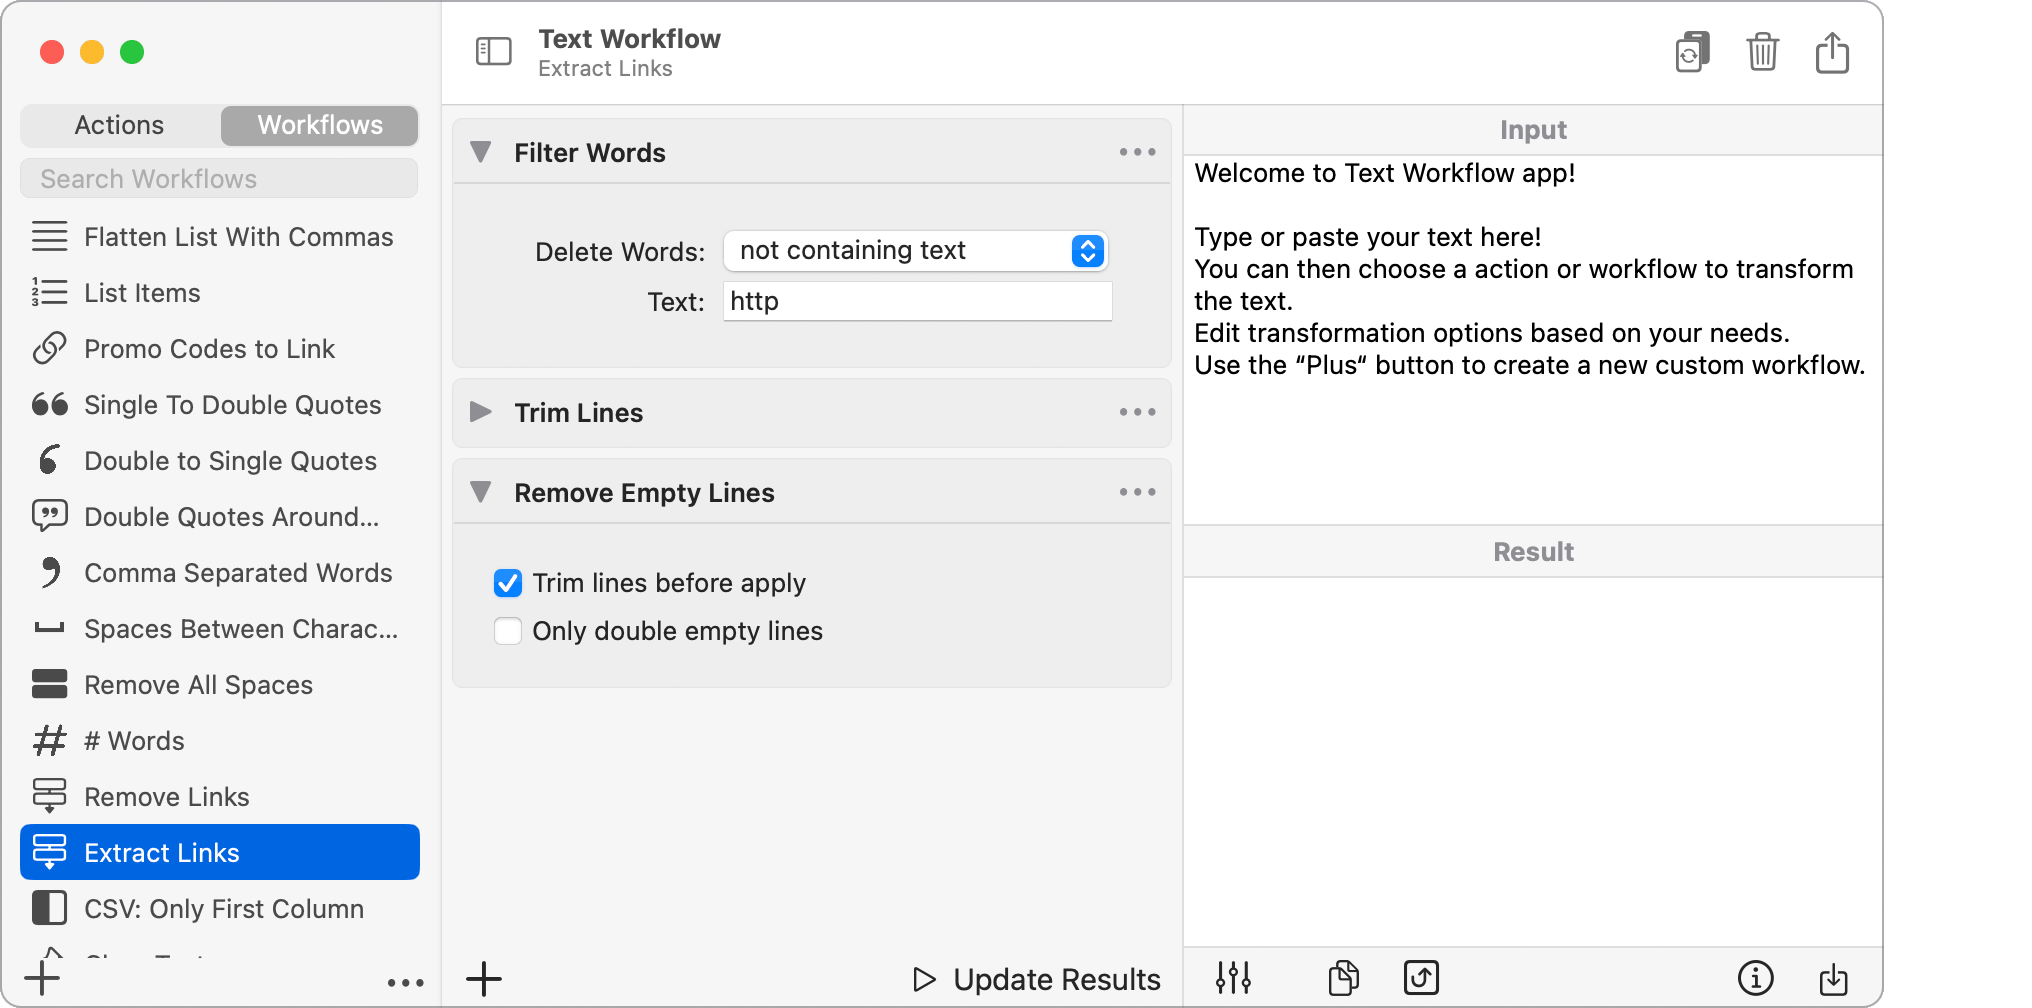Collapse the Filter Words section
Image resolution: width=2032 pixels, height=1008 pixels.
(x=481, y=152)
